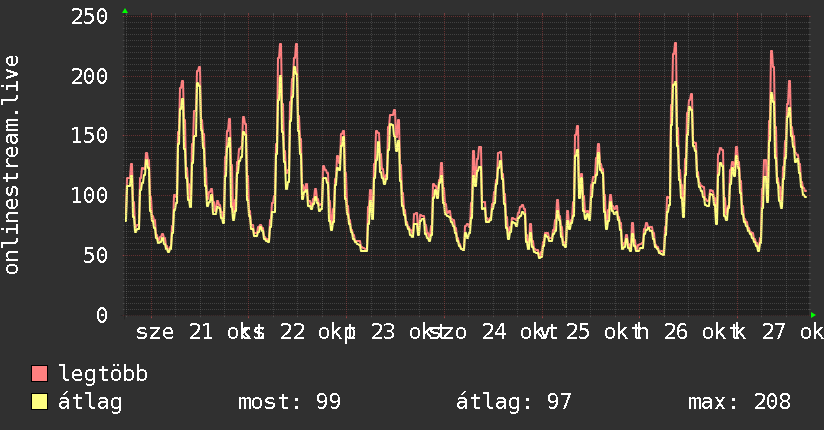Click the yellow átlag legend swatch
Image resolution: width=824 pixels, height=430 pixels.
[39, 401]
